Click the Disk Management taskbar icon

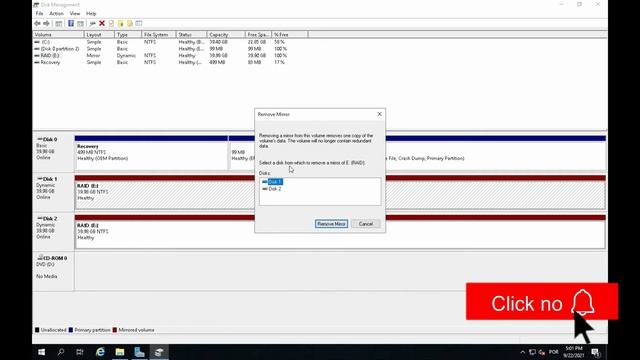pos(159,352)
